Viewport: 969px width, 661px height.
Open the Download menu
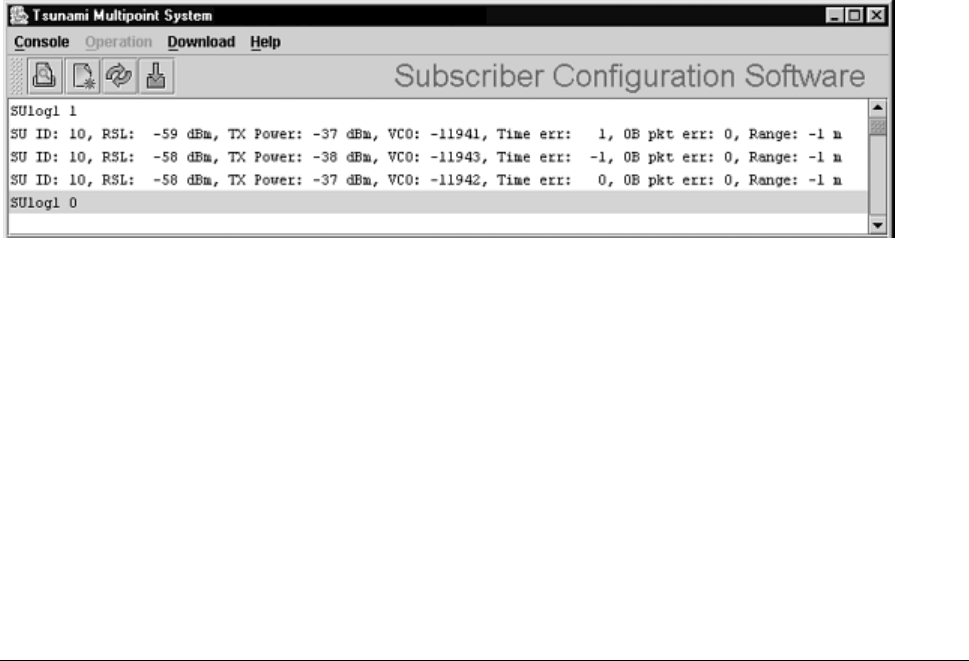click(x=201, y=42)
